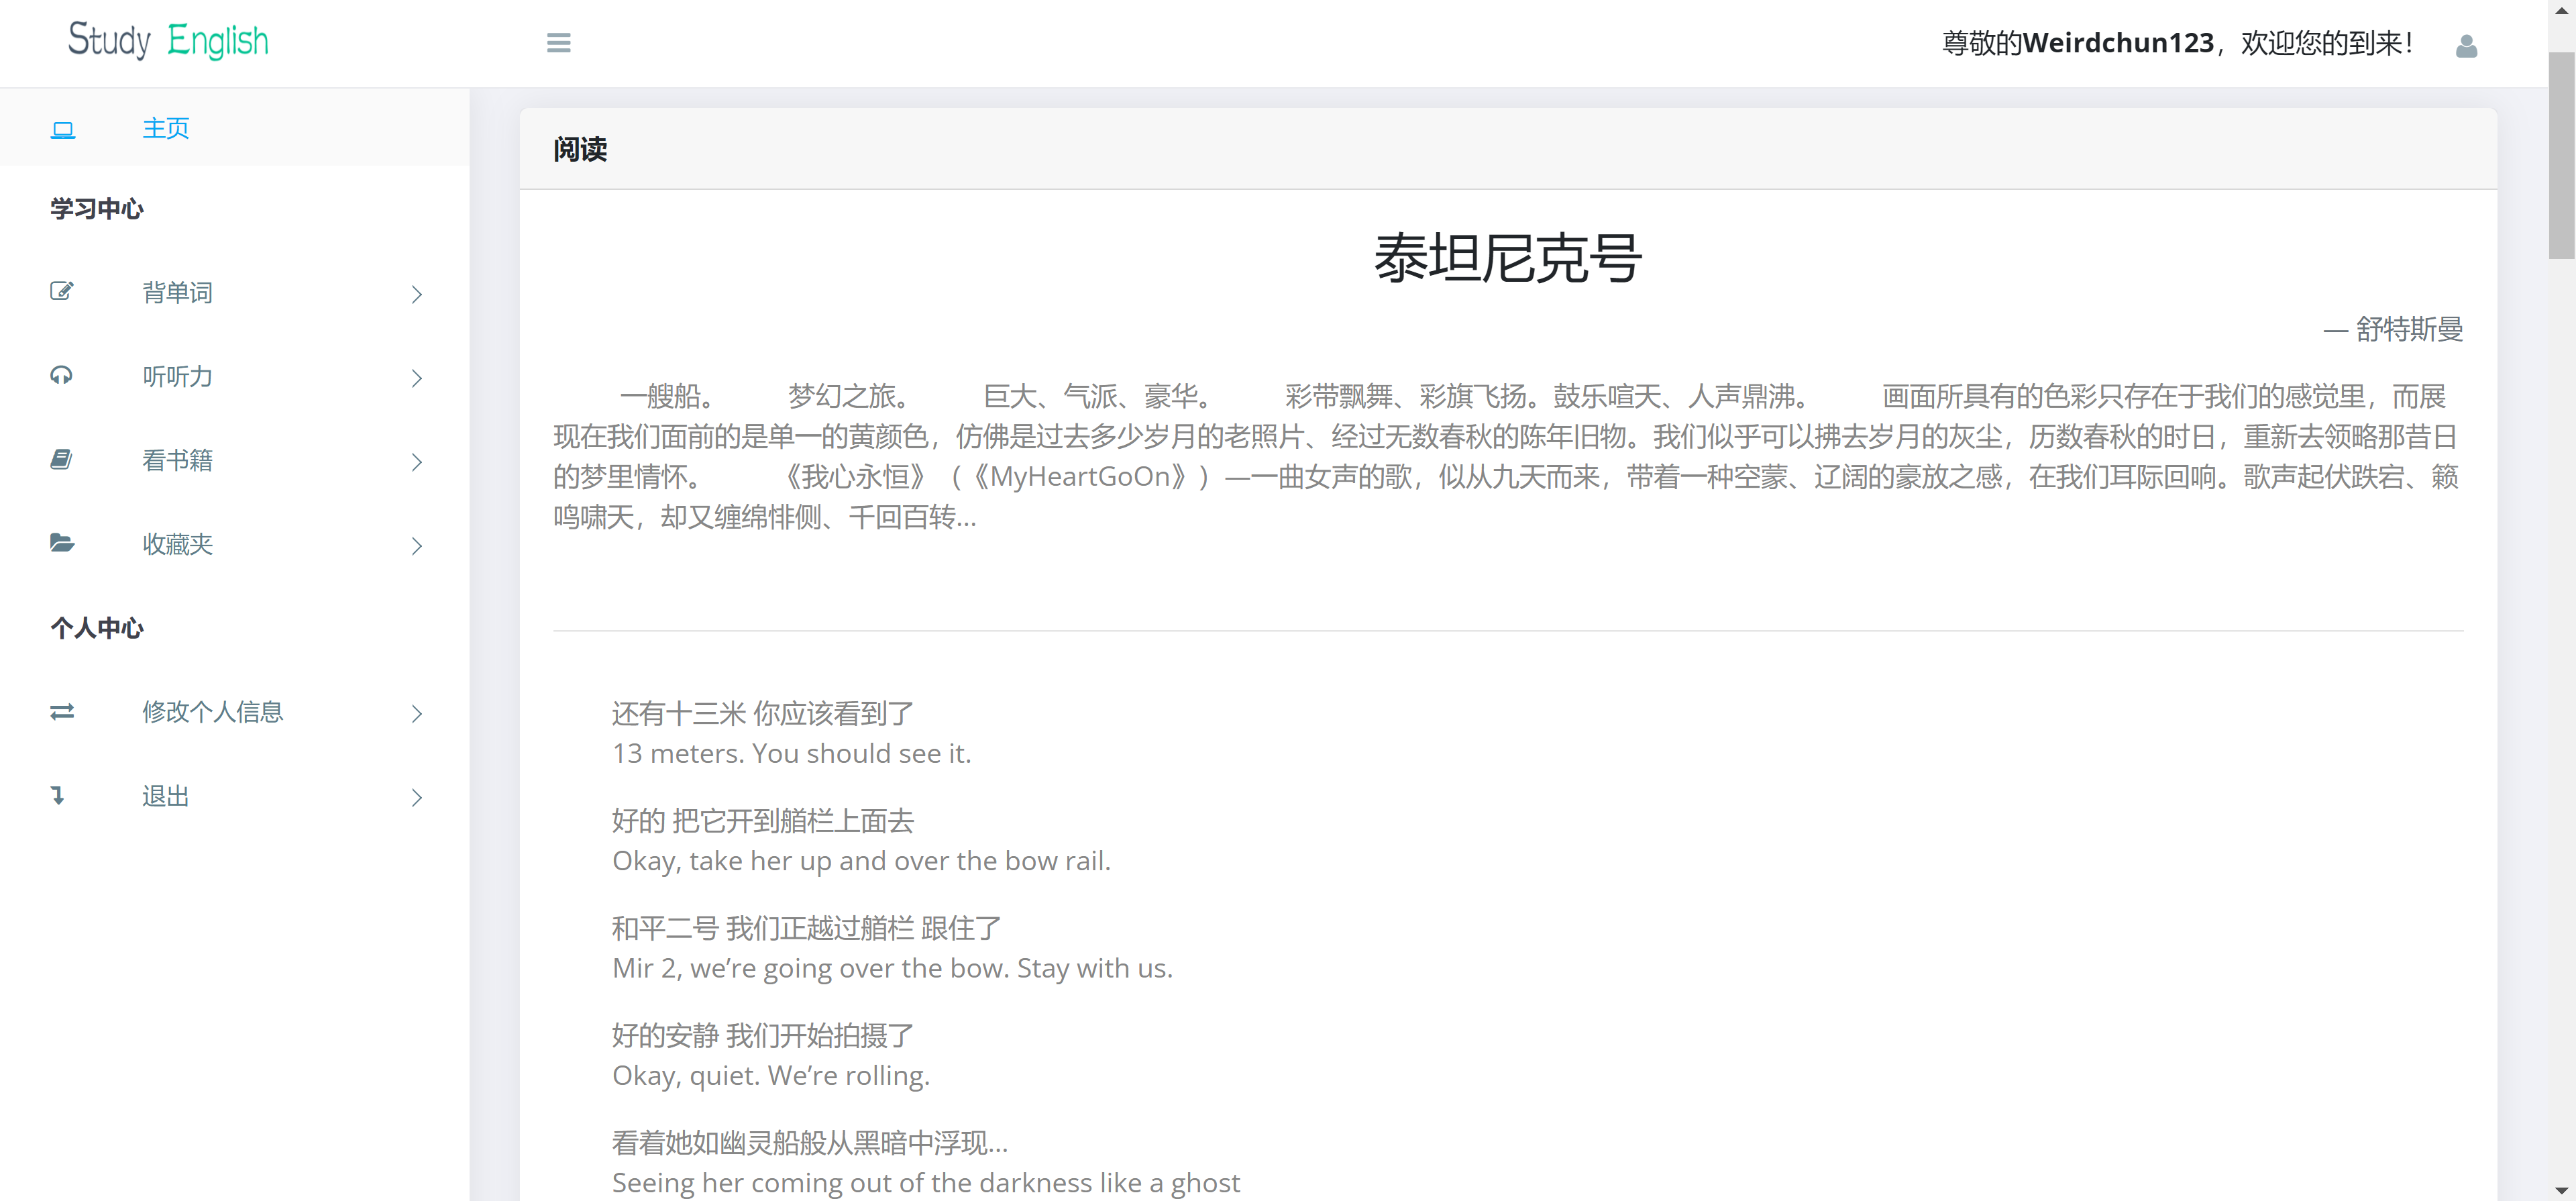Viewport: 2576px width, 1201px height.
Task: Expand the 看书籍 chevron
Action: click(416, 462)
